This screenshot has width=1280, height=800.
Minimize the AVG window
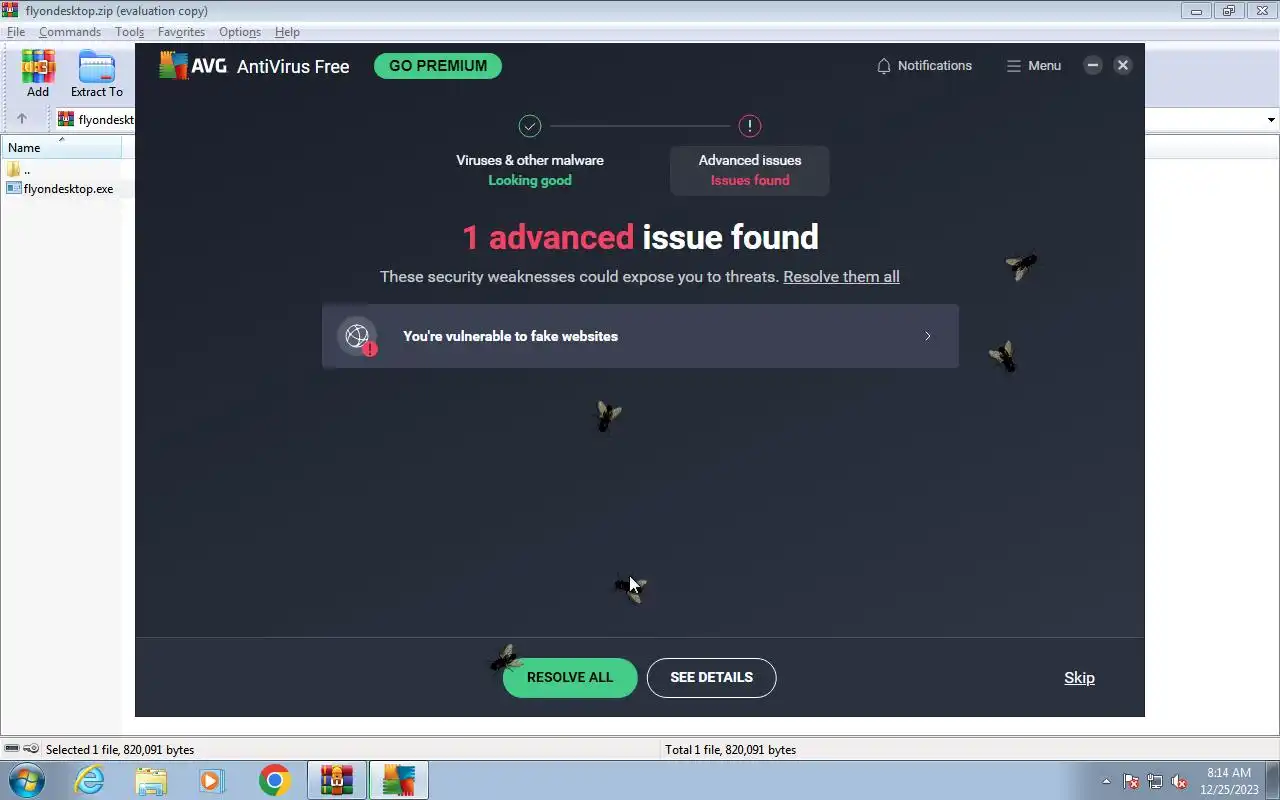click(x=1093, y=65)
